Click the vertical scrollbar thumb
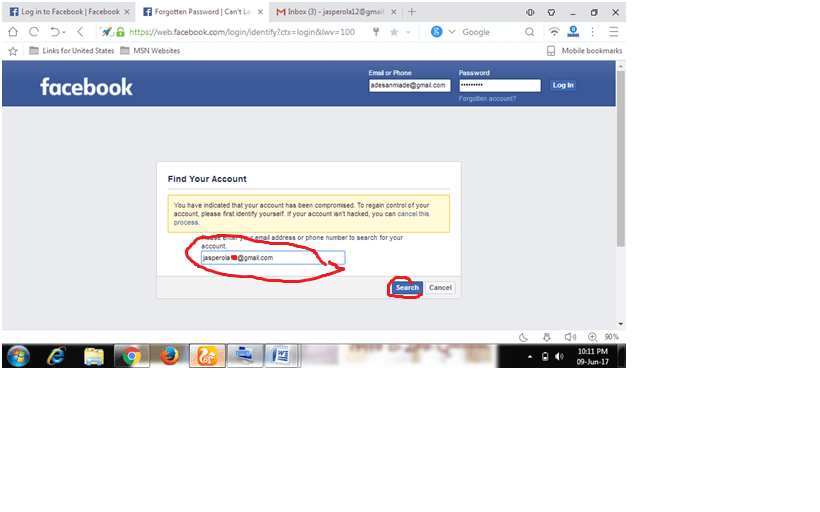The image size is (820, 512). pyautogui.click(x=621, y=158)
